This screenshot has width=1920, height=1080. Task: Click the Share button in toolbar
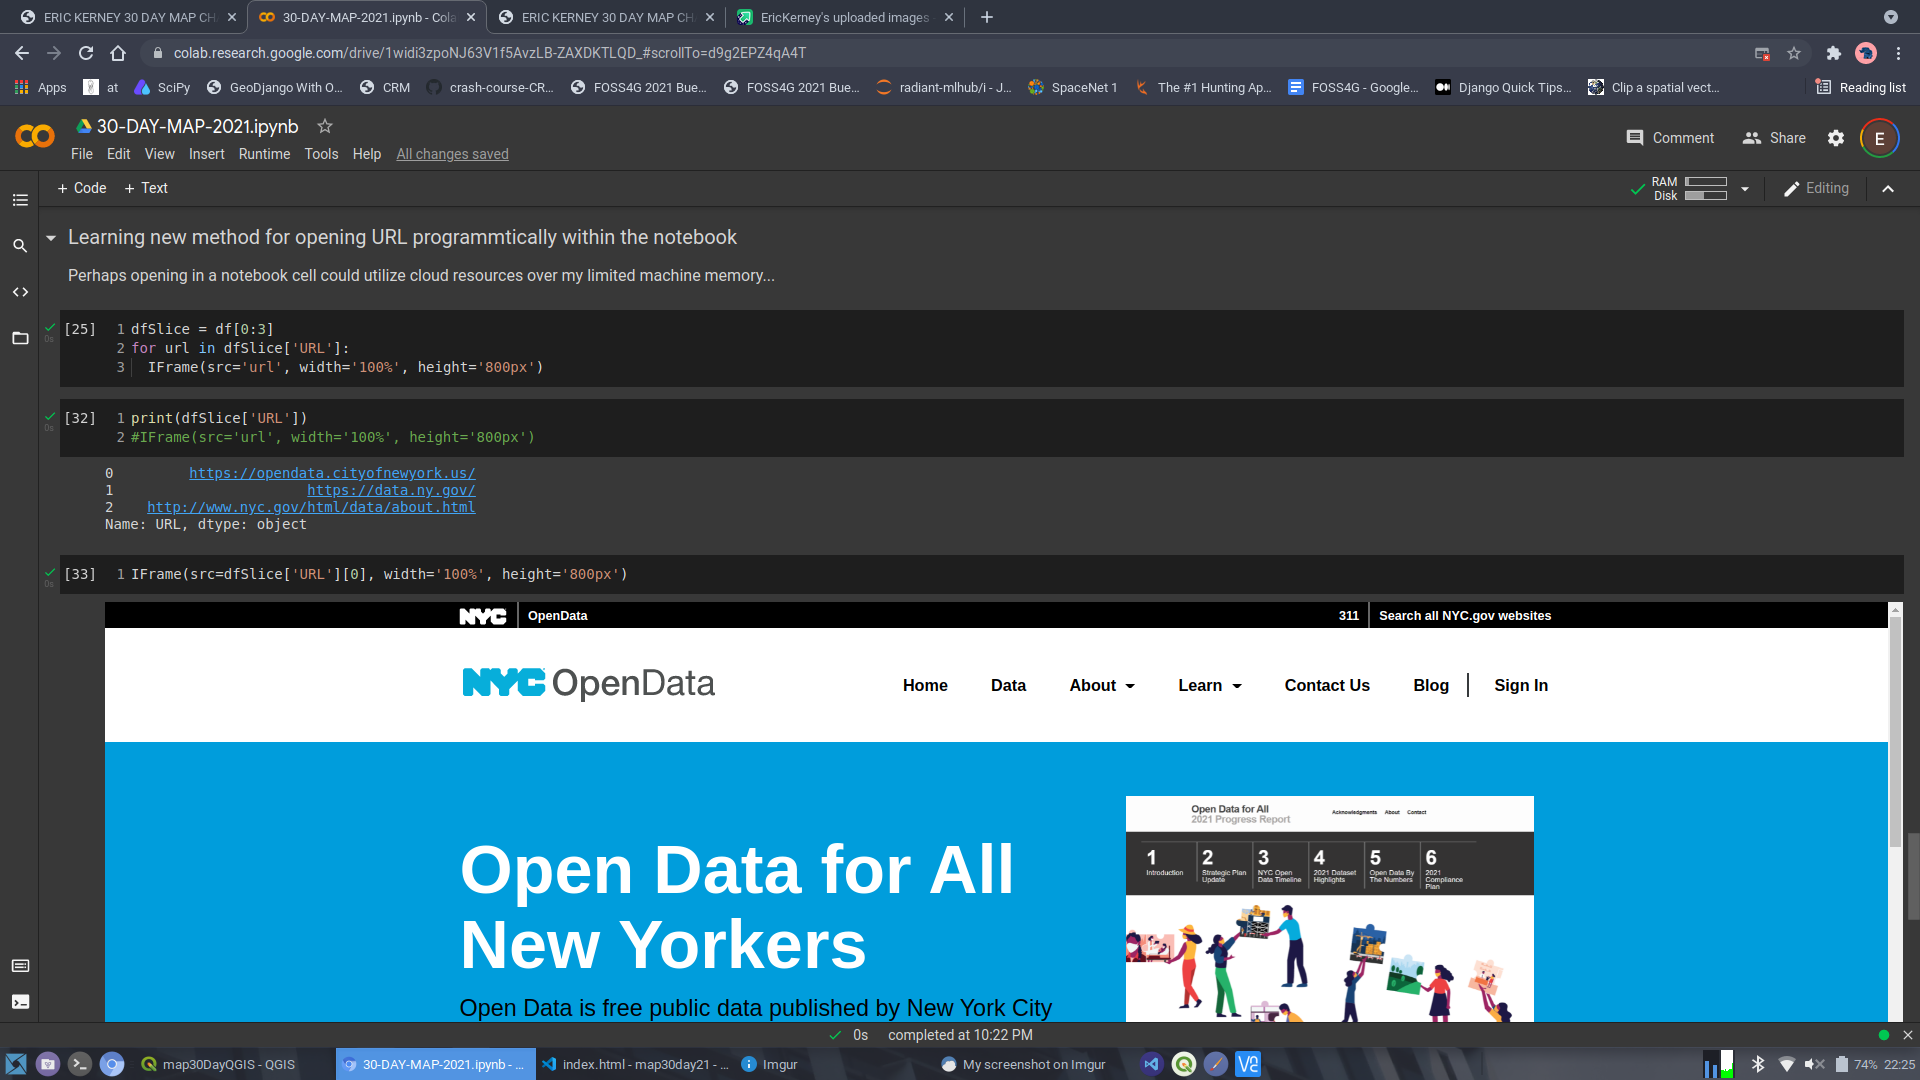pos(1788,137)
